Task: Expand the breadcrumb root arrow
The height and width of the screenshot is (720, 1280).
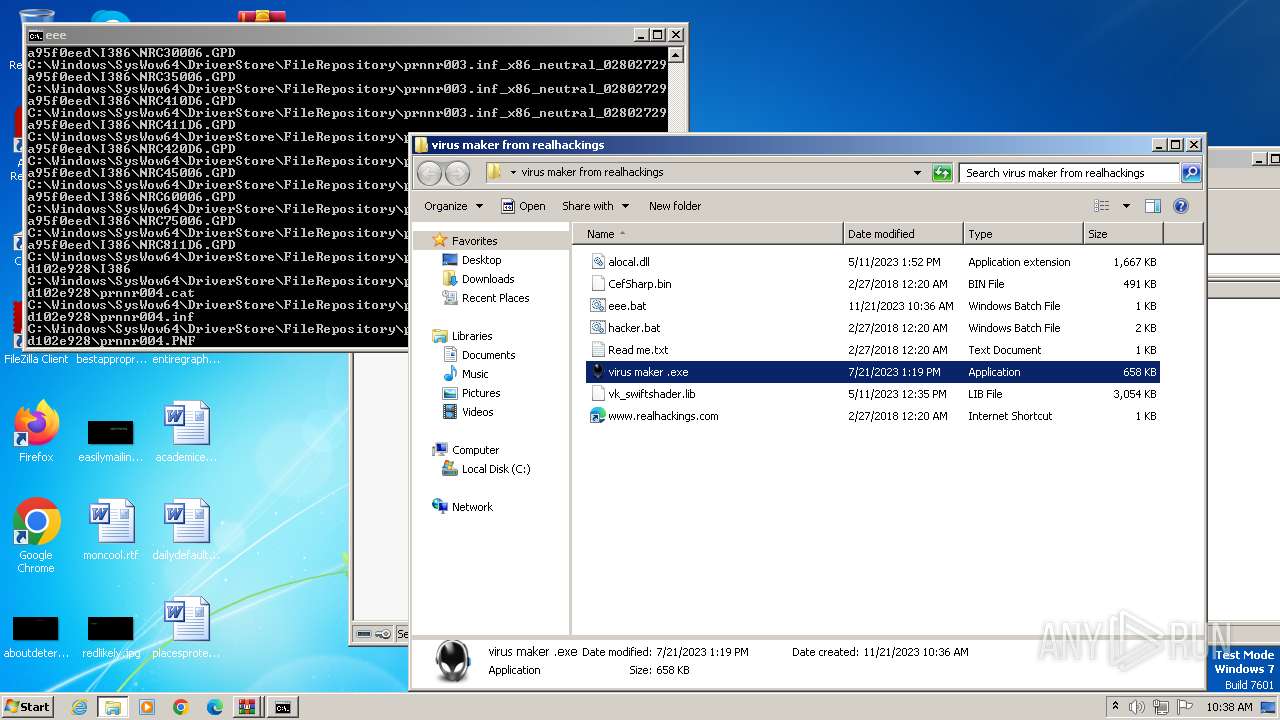Action: (x=513, y=173)
